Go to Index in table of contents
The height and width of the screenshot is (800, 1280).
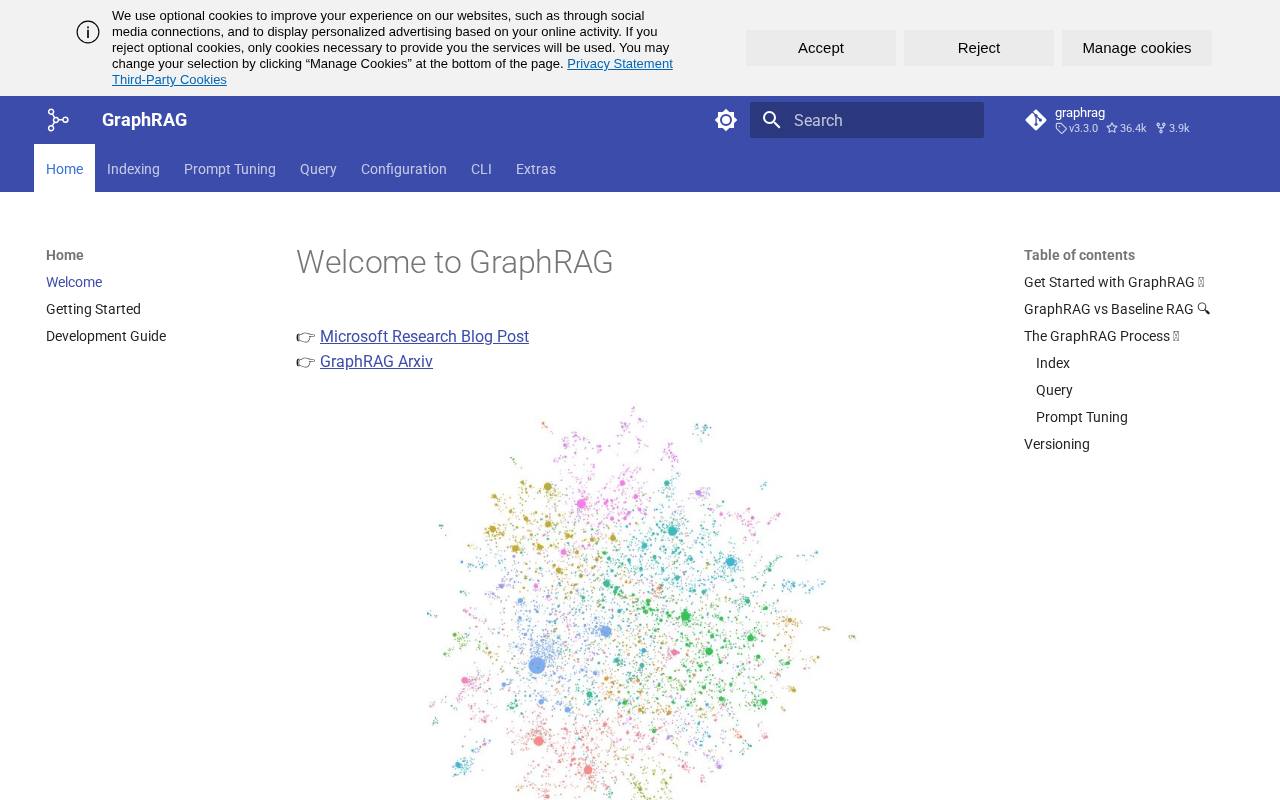coord(1053,363)
